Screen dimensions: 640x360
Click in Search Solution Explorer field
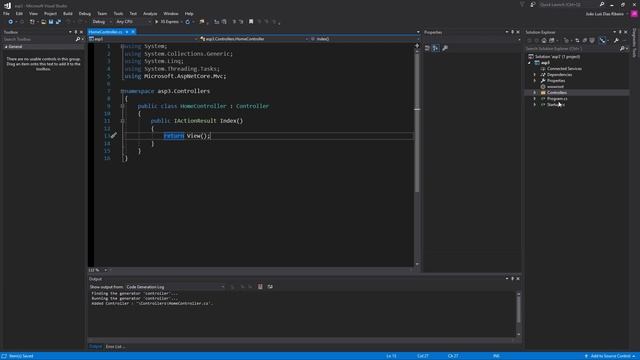571,49
